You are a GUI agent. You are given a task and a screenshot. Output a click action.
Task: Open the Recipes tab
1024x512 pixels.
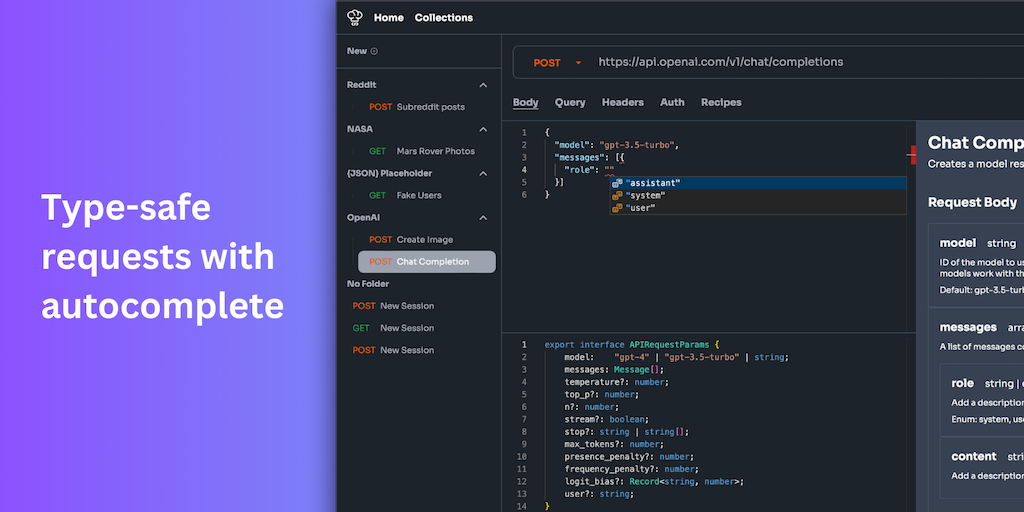click(721, 102)
